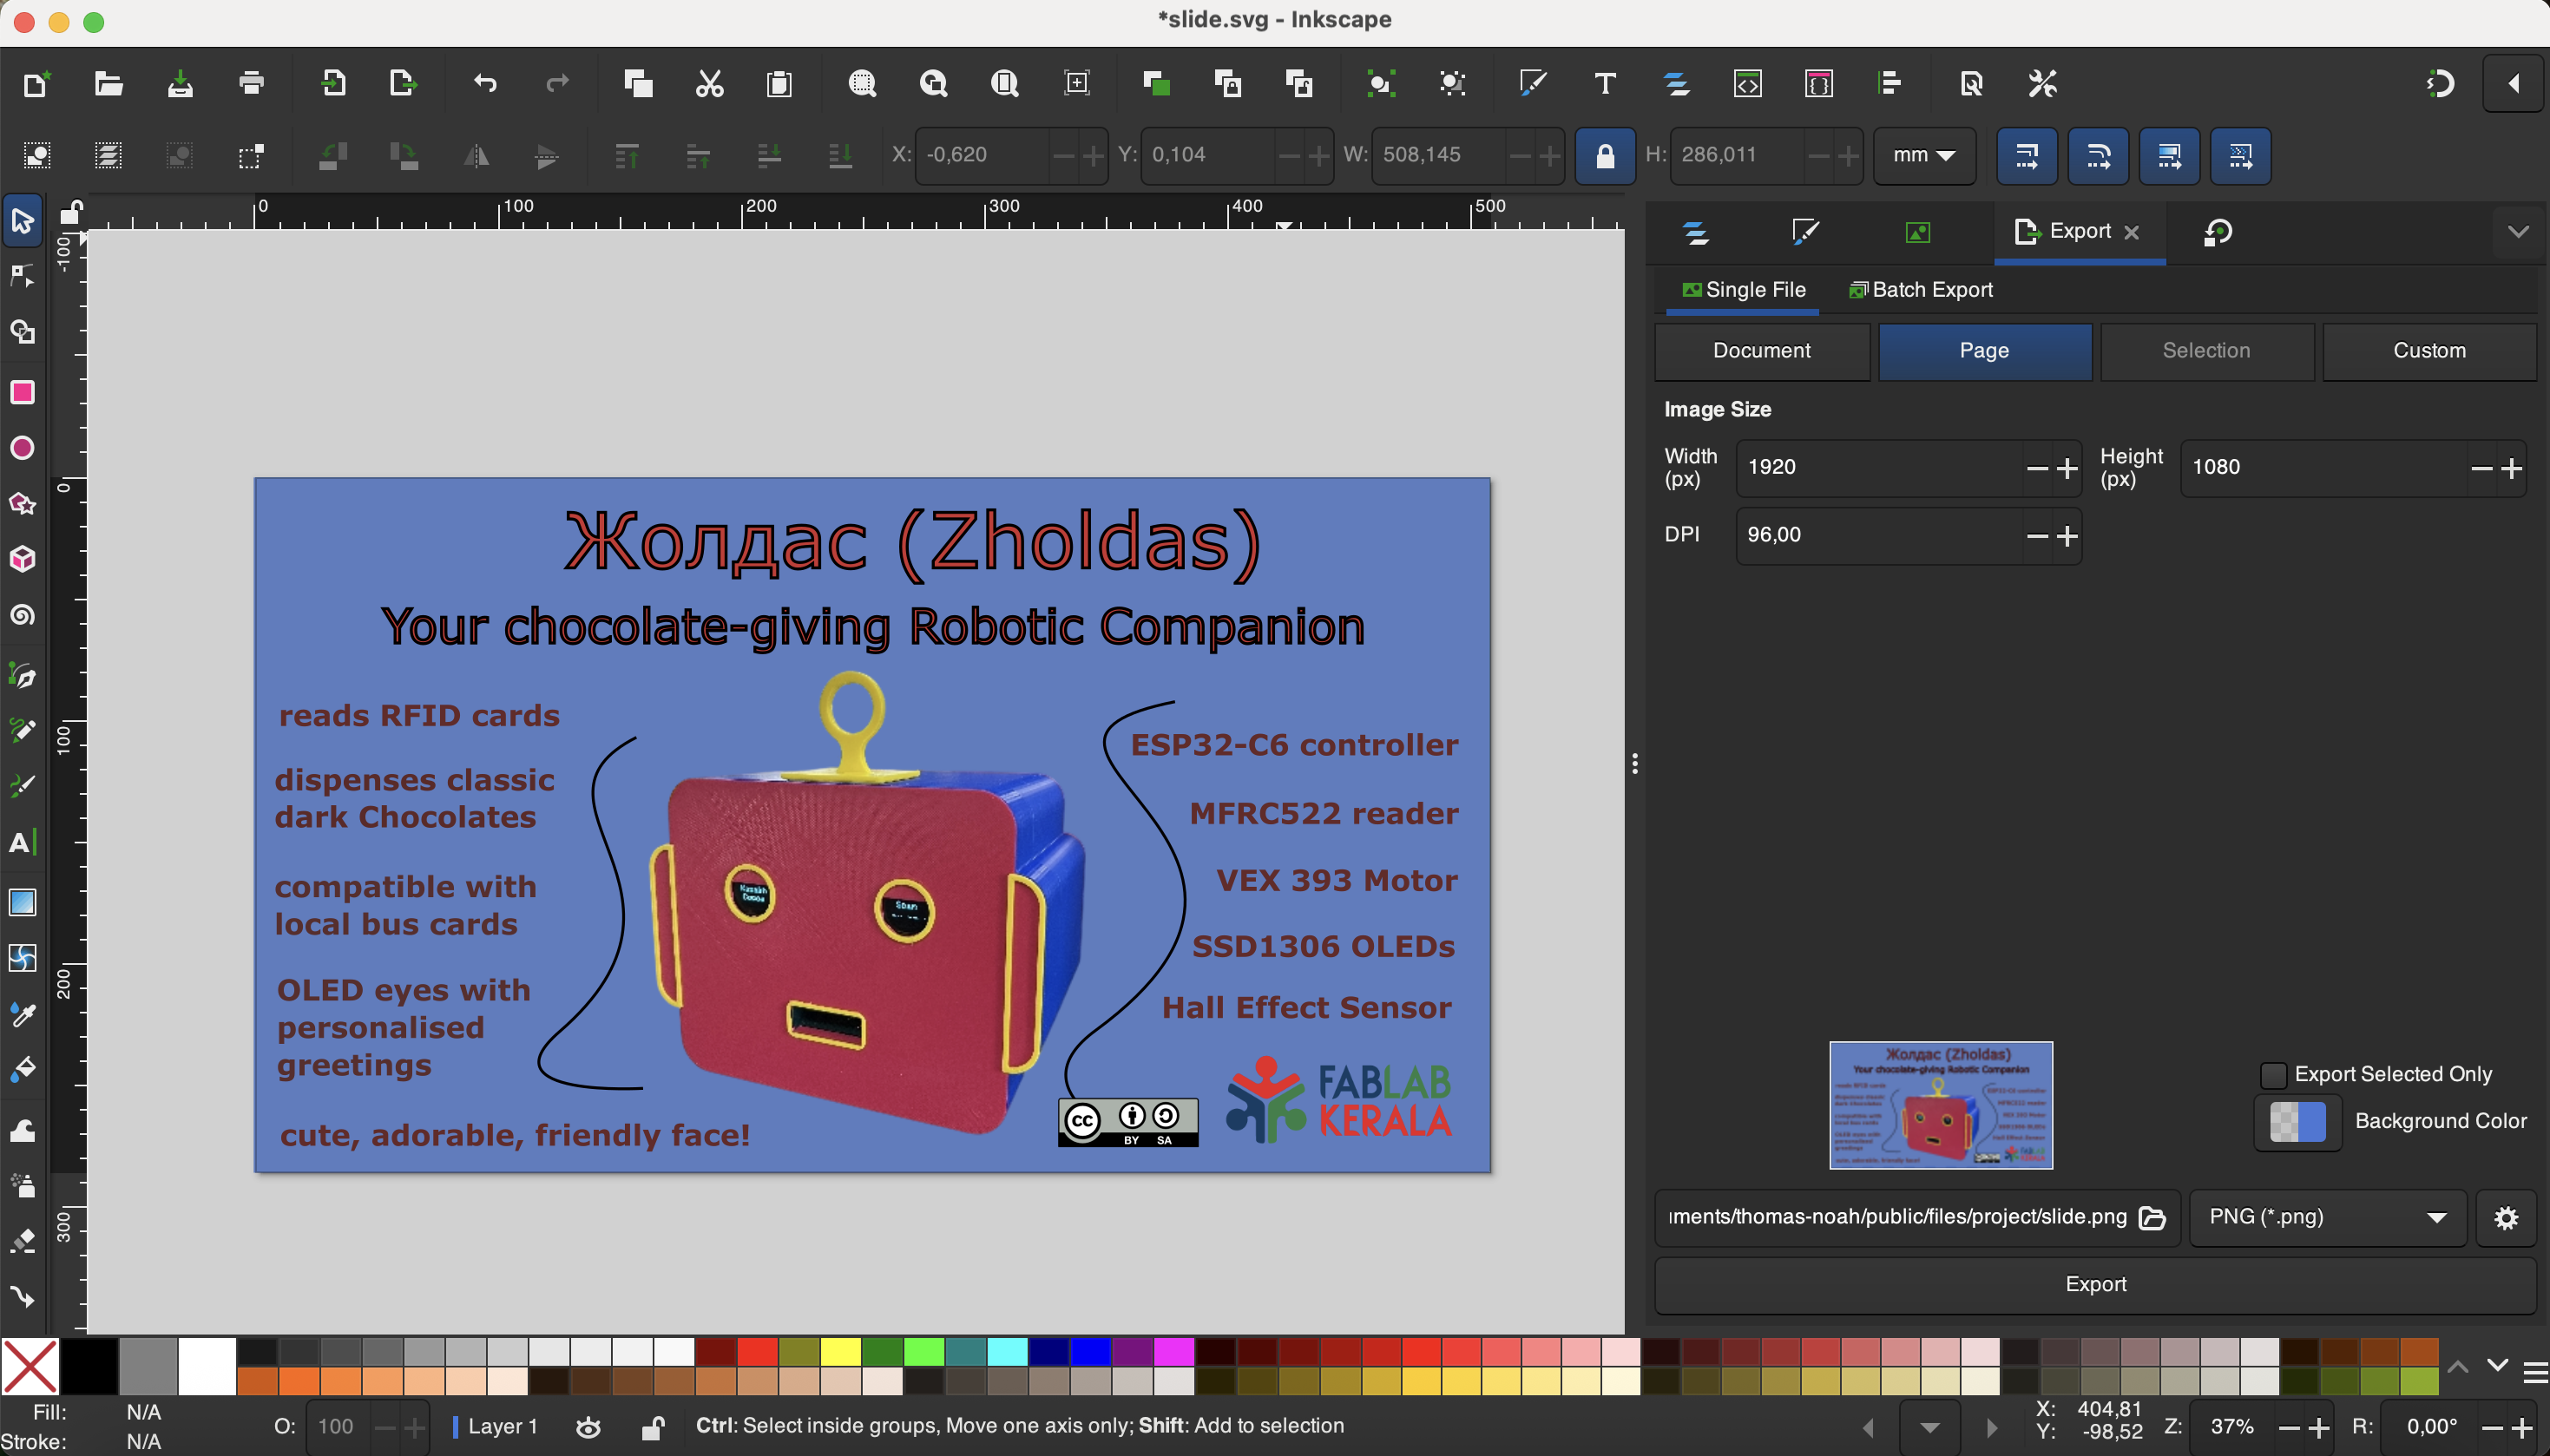Viewport: 2550px width, 1456px height.
Task: Click into the DPI input field
Action: point(1880,535)
